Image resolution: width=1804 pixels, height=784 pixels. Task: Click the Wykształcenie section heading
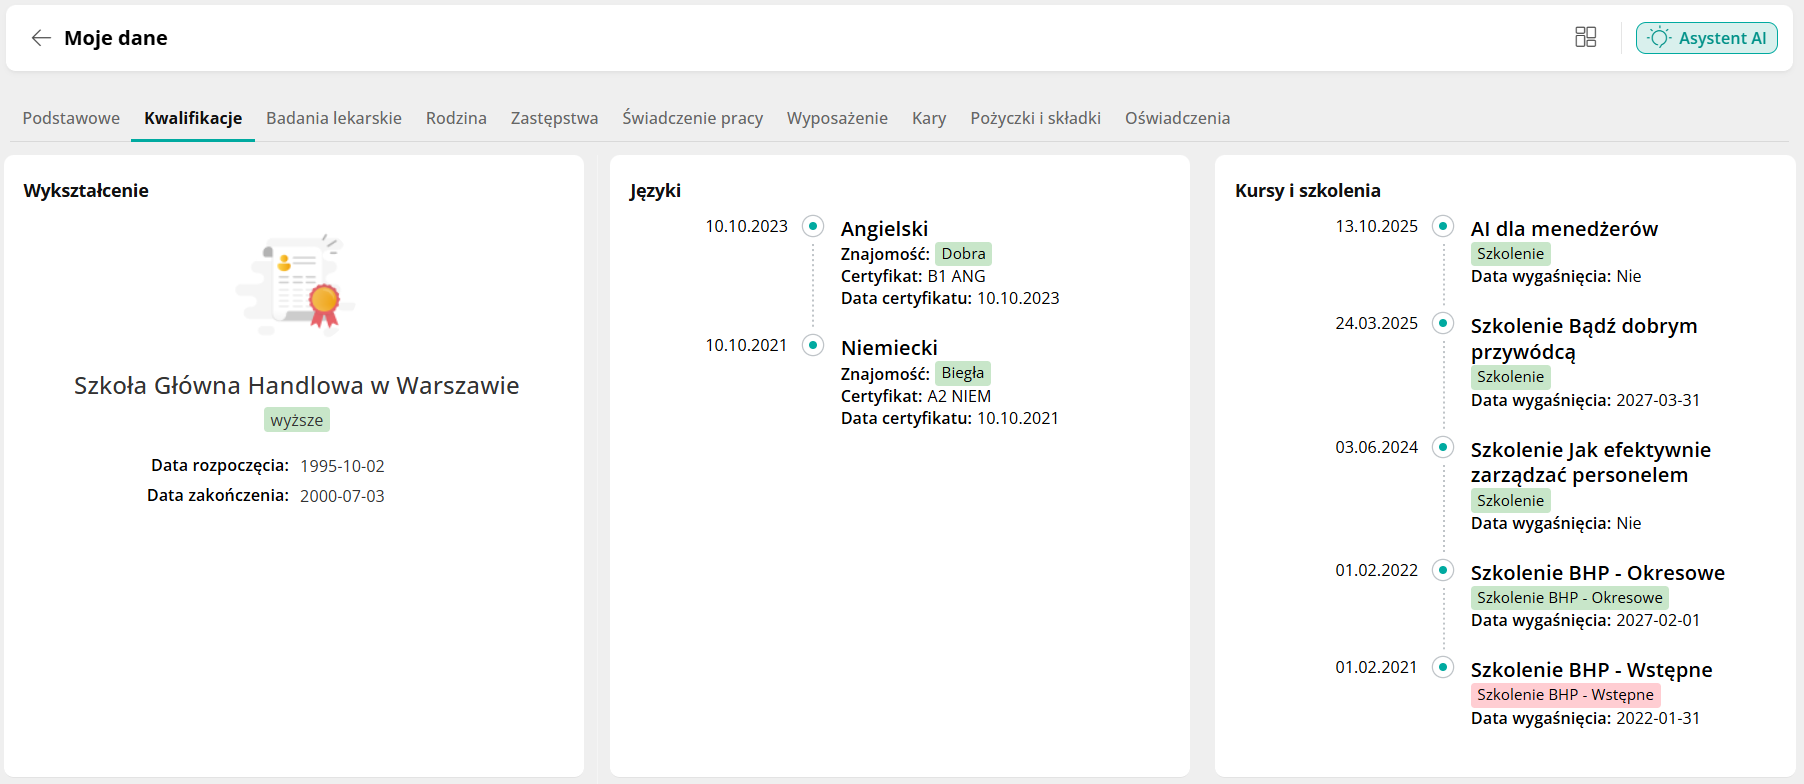[x=86, y=191]
